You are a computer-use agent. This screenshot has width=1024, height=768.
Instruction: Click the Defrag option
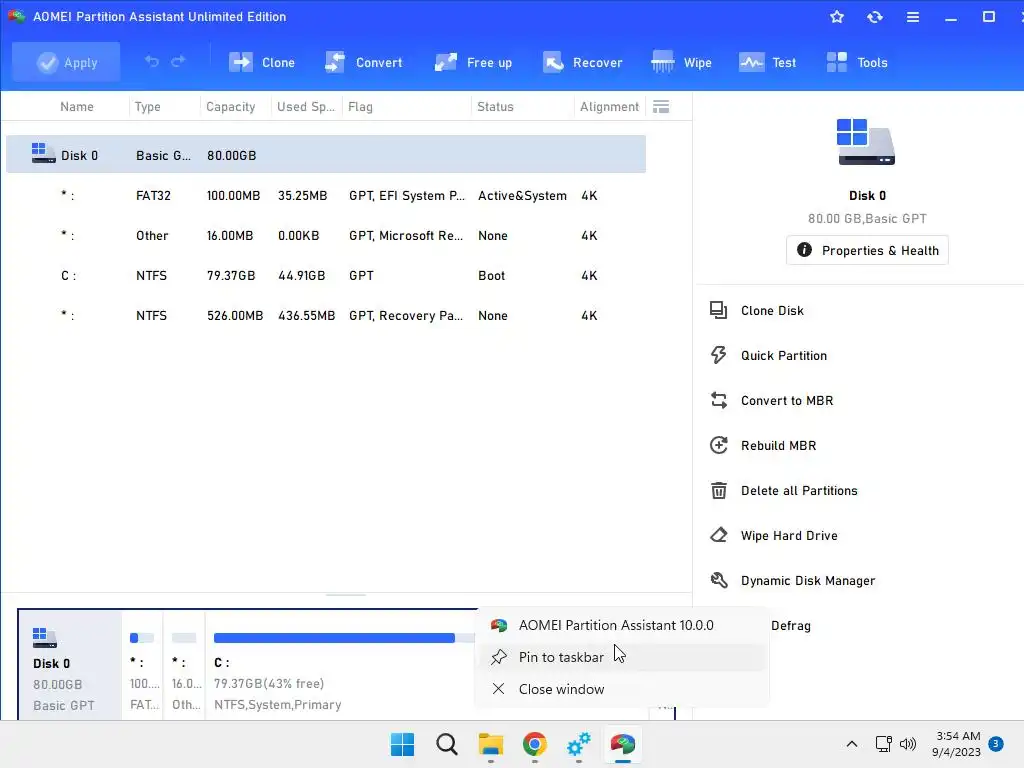(x=791, y=625)
